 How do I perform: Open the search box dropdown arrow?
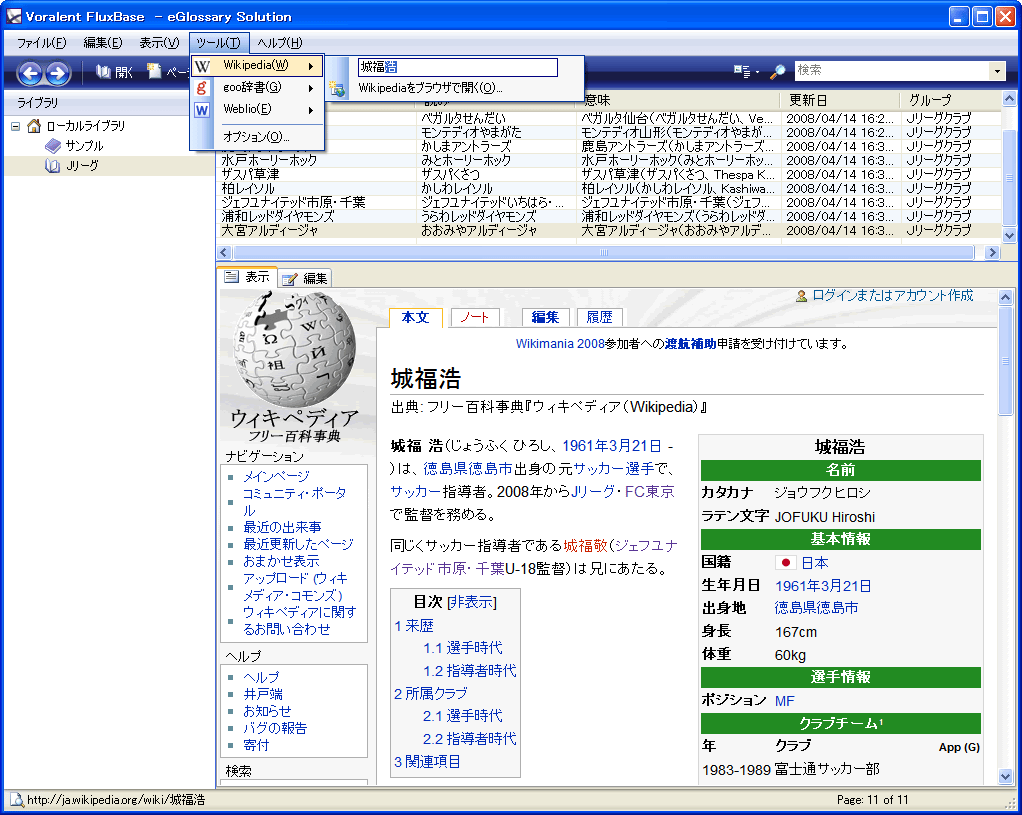997,71
